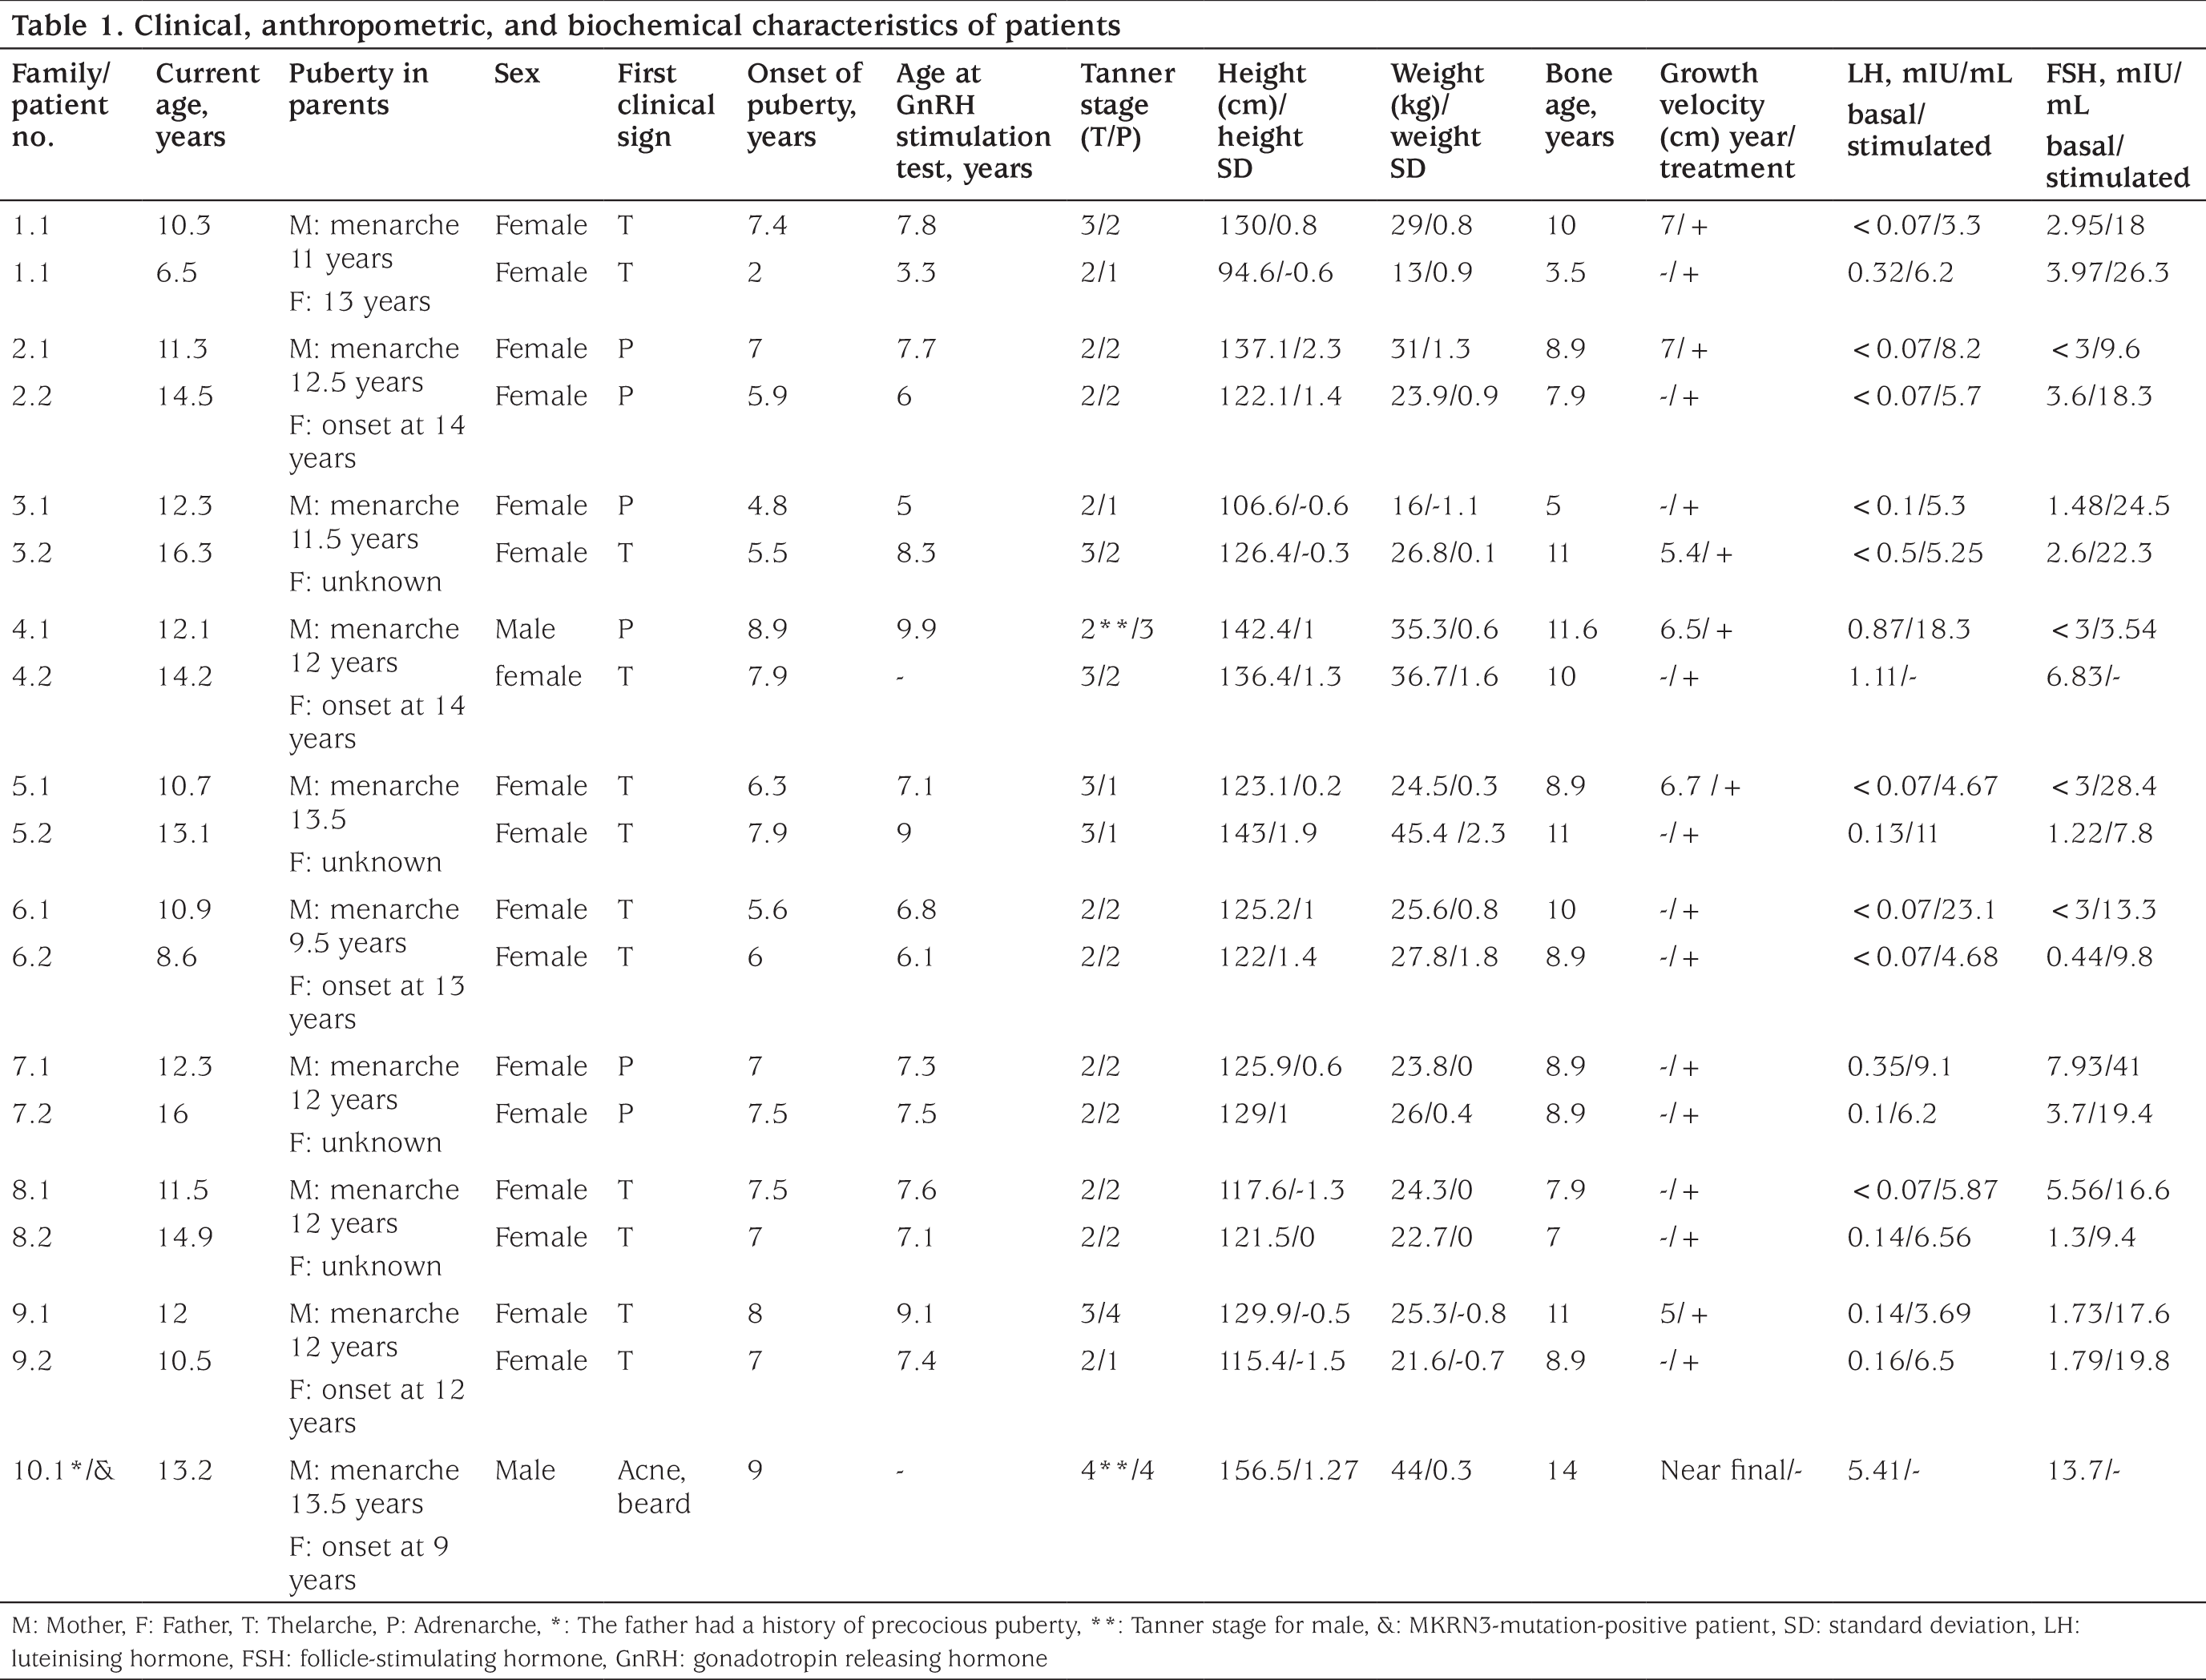Select first clinical sign 'Acne, beard'
Image resolution: width=2206 pixels, height=1680 pixels.
pyautogui.click(x=653, y=1487)
